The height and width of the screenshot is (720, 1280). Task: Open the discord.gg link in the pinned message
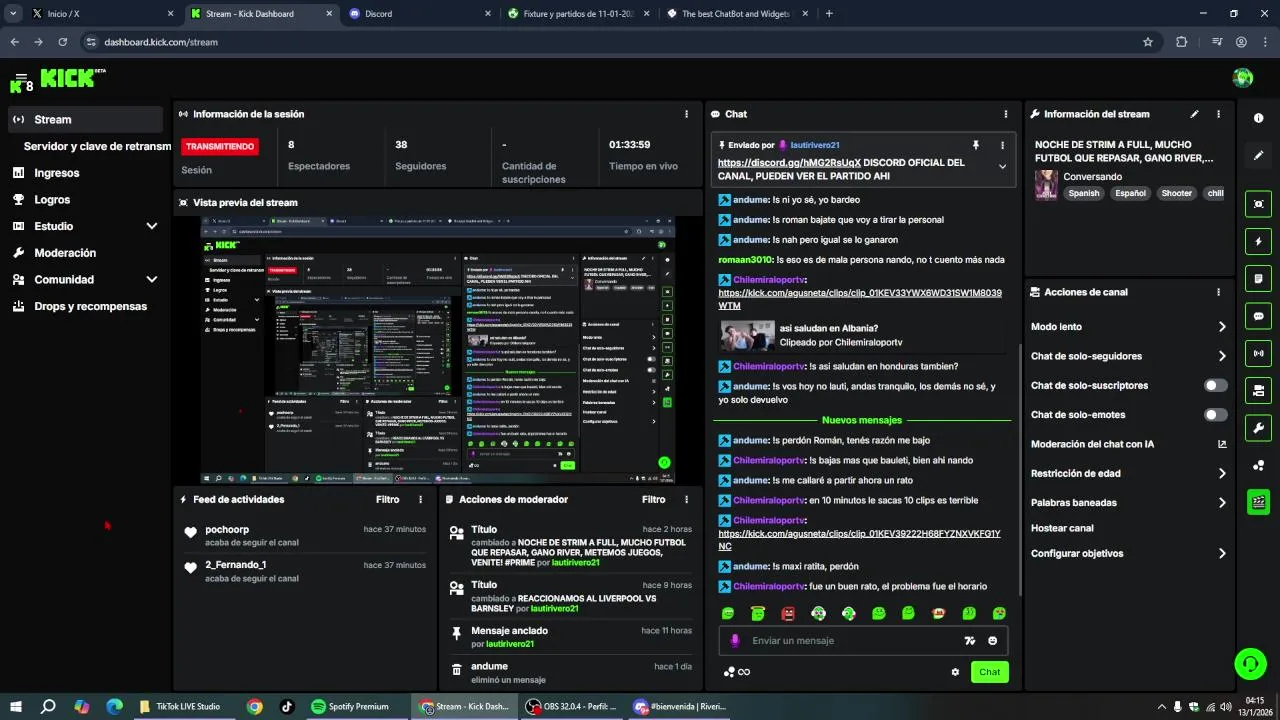[789, 162]
